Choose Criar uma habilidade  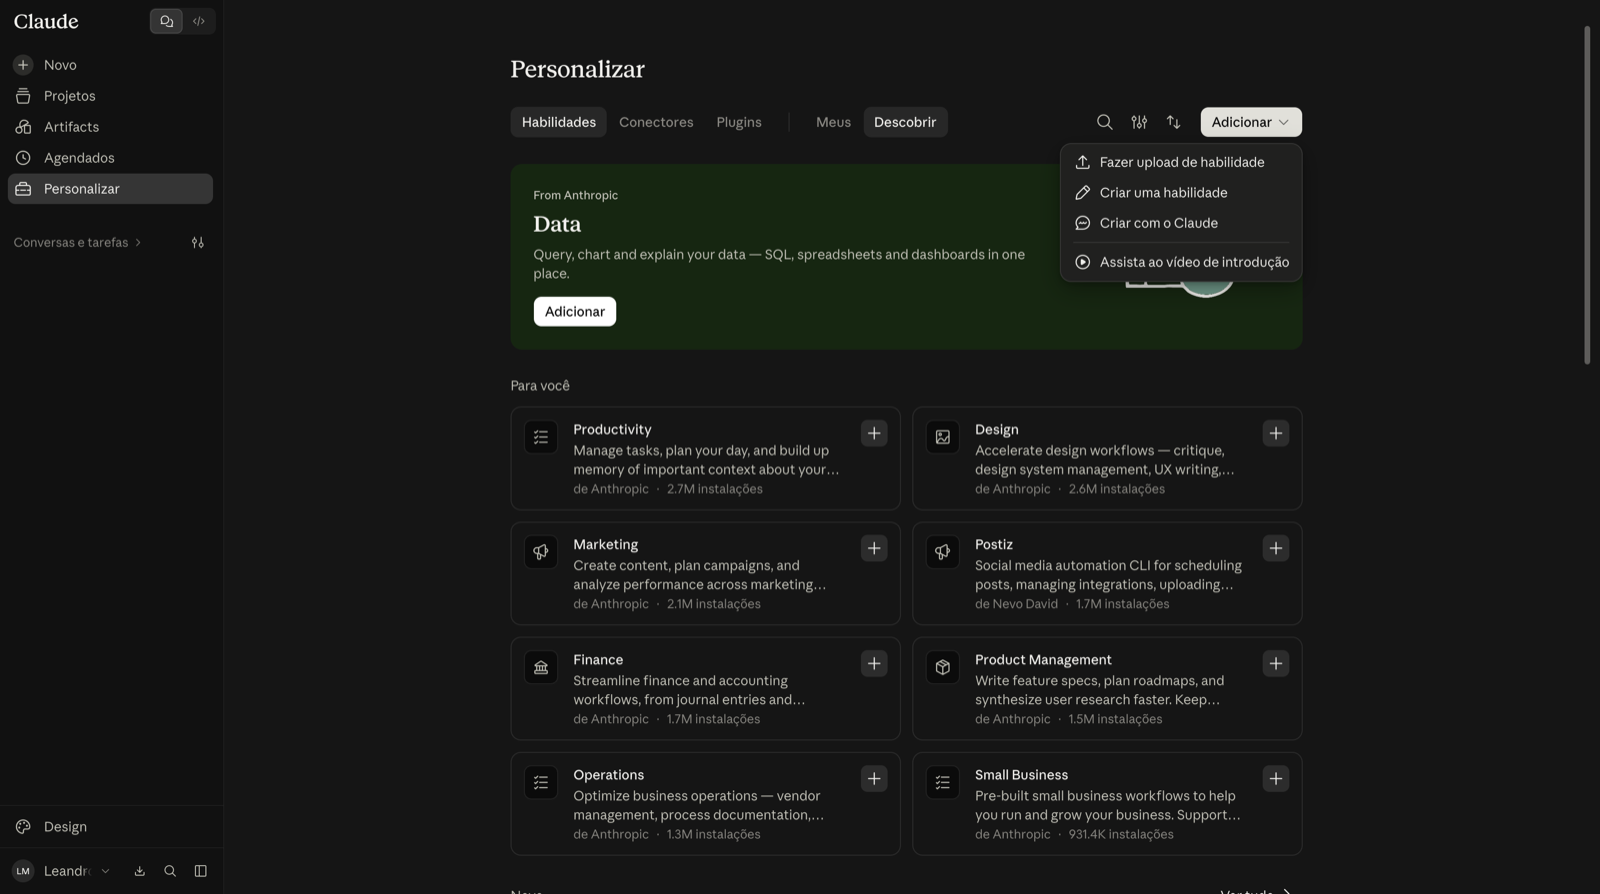1181,193
